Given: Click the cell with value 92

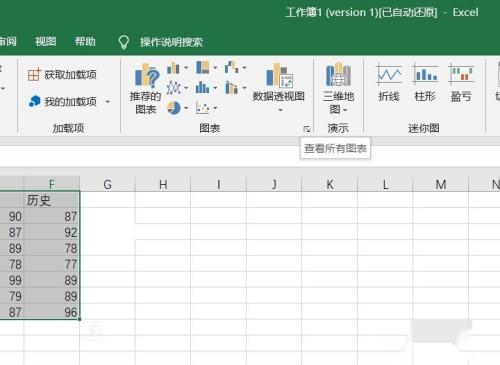Looking at the screenshot, I should [52, 232].
